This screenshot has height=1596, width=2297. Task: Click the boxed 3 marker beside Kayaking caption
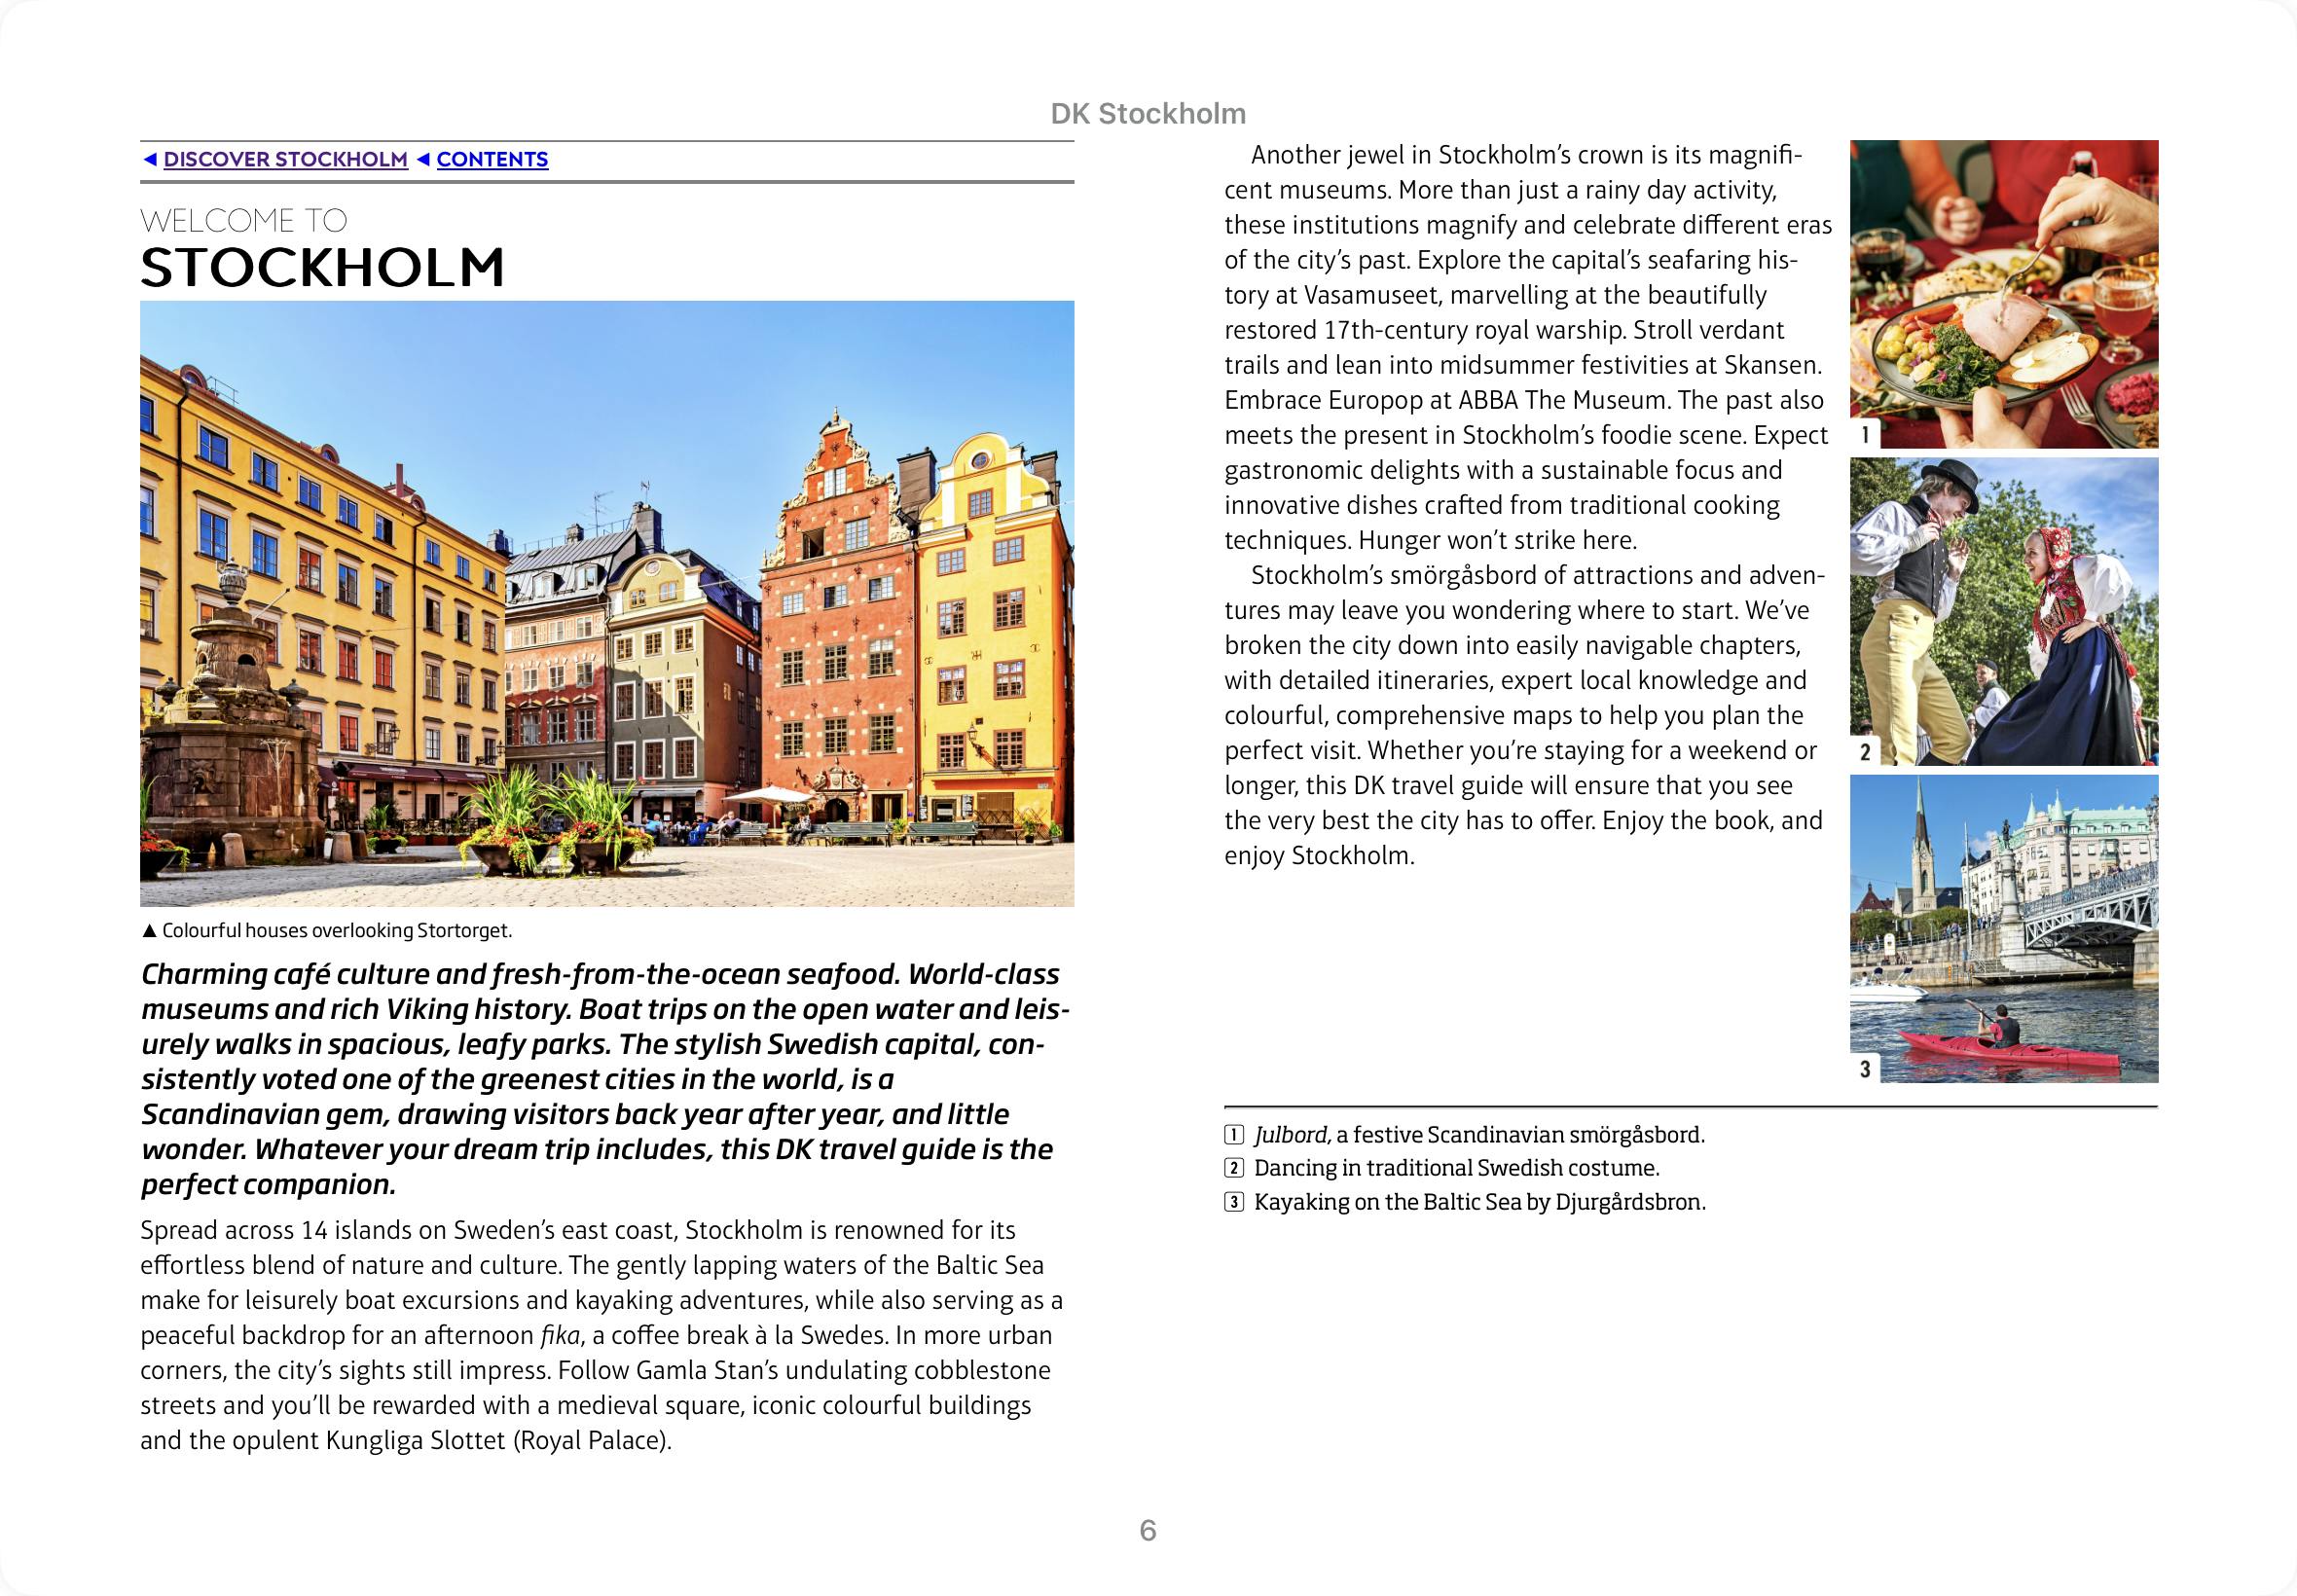coord(1234,1202)
